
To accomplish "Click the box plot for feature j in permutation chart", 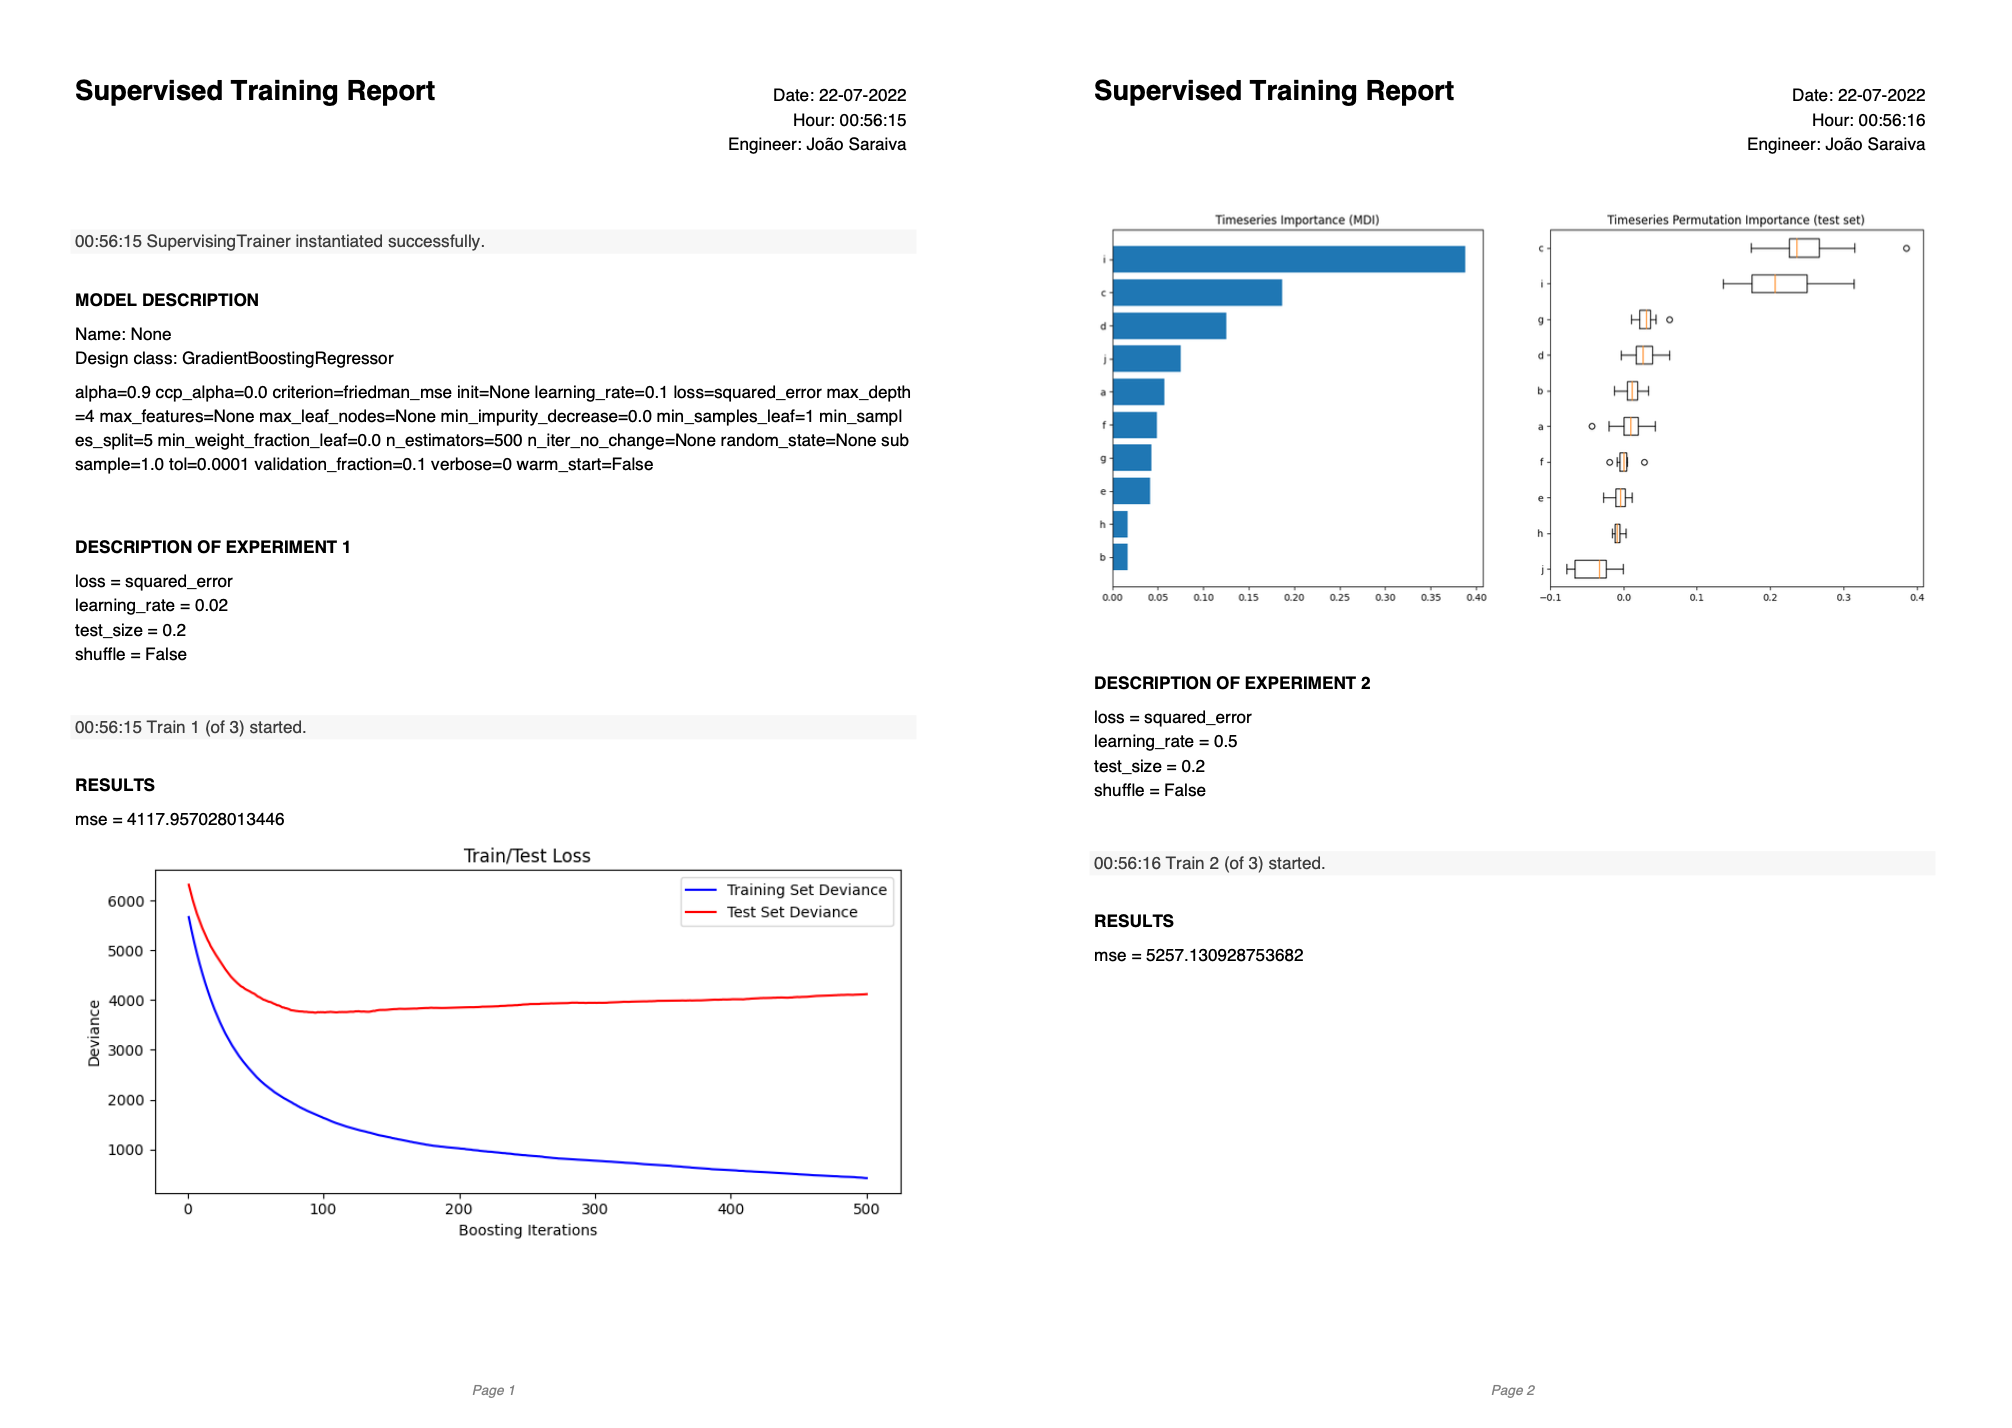I will point(1590,569).
